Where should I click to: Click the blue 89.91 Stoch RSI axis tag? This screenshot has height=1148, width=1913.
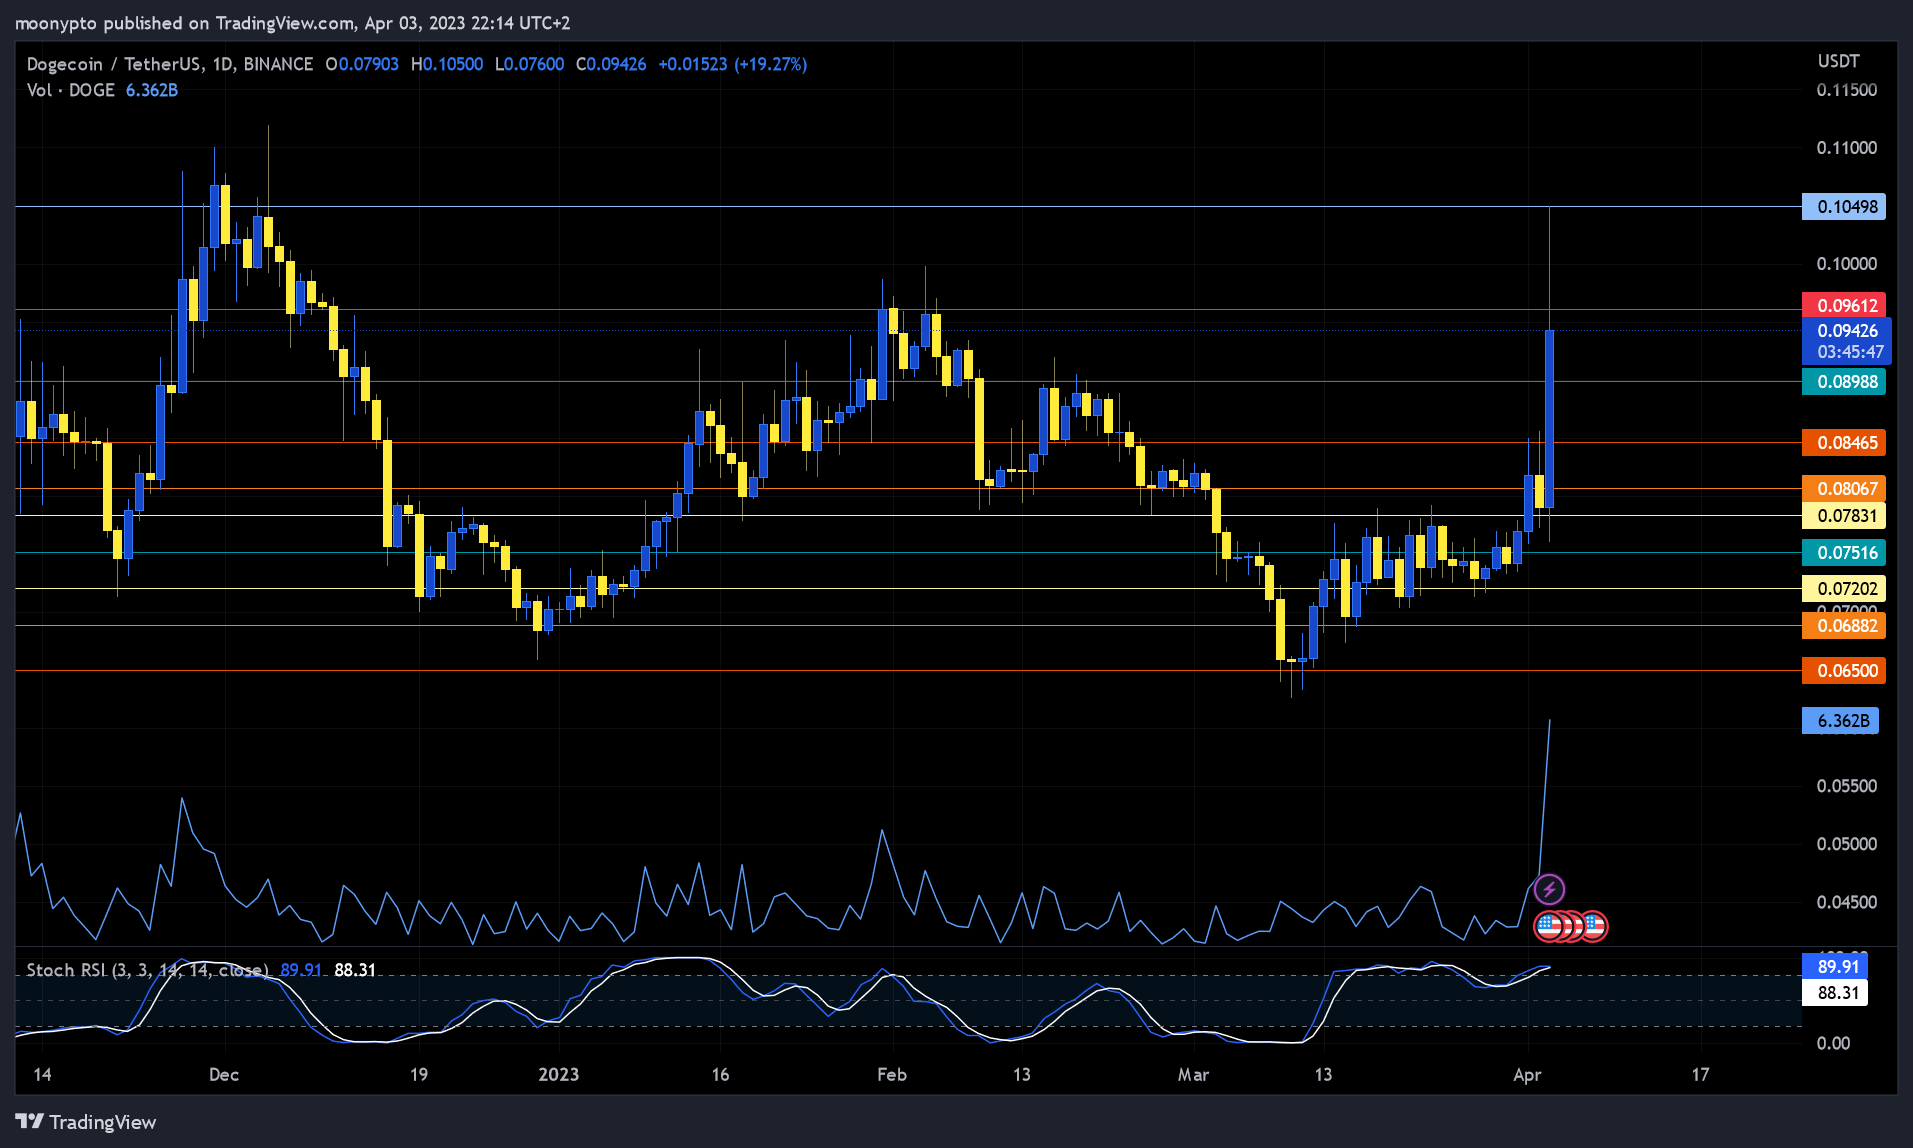pyautogui.click(x=1835, y=966)
